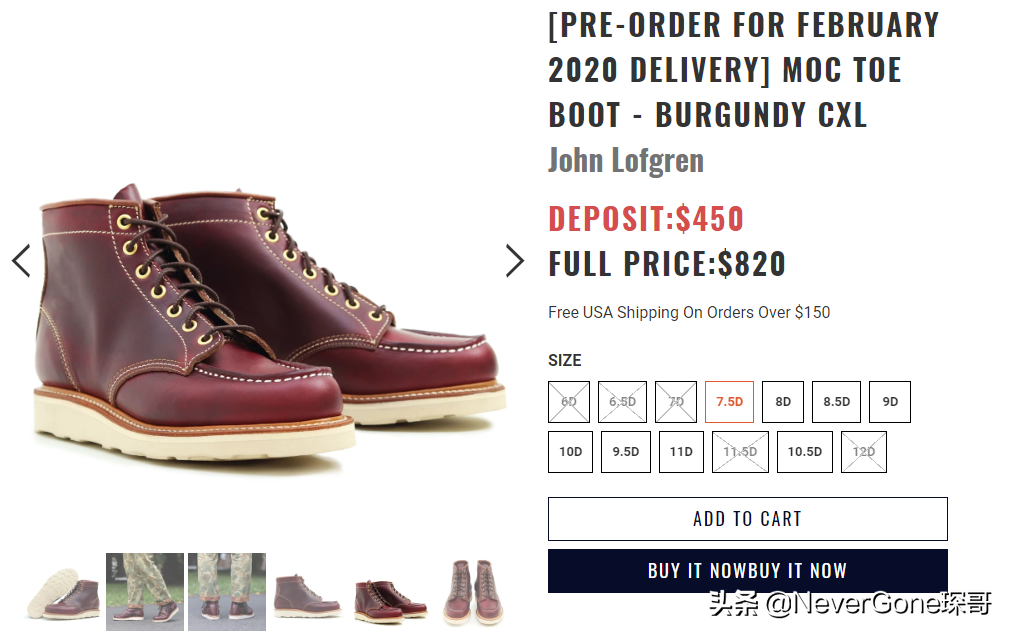Image resolution: width=1010 pixels, height=636 pixels.
Task: Open the John Lofgren brand link
Action: [626, 160]
